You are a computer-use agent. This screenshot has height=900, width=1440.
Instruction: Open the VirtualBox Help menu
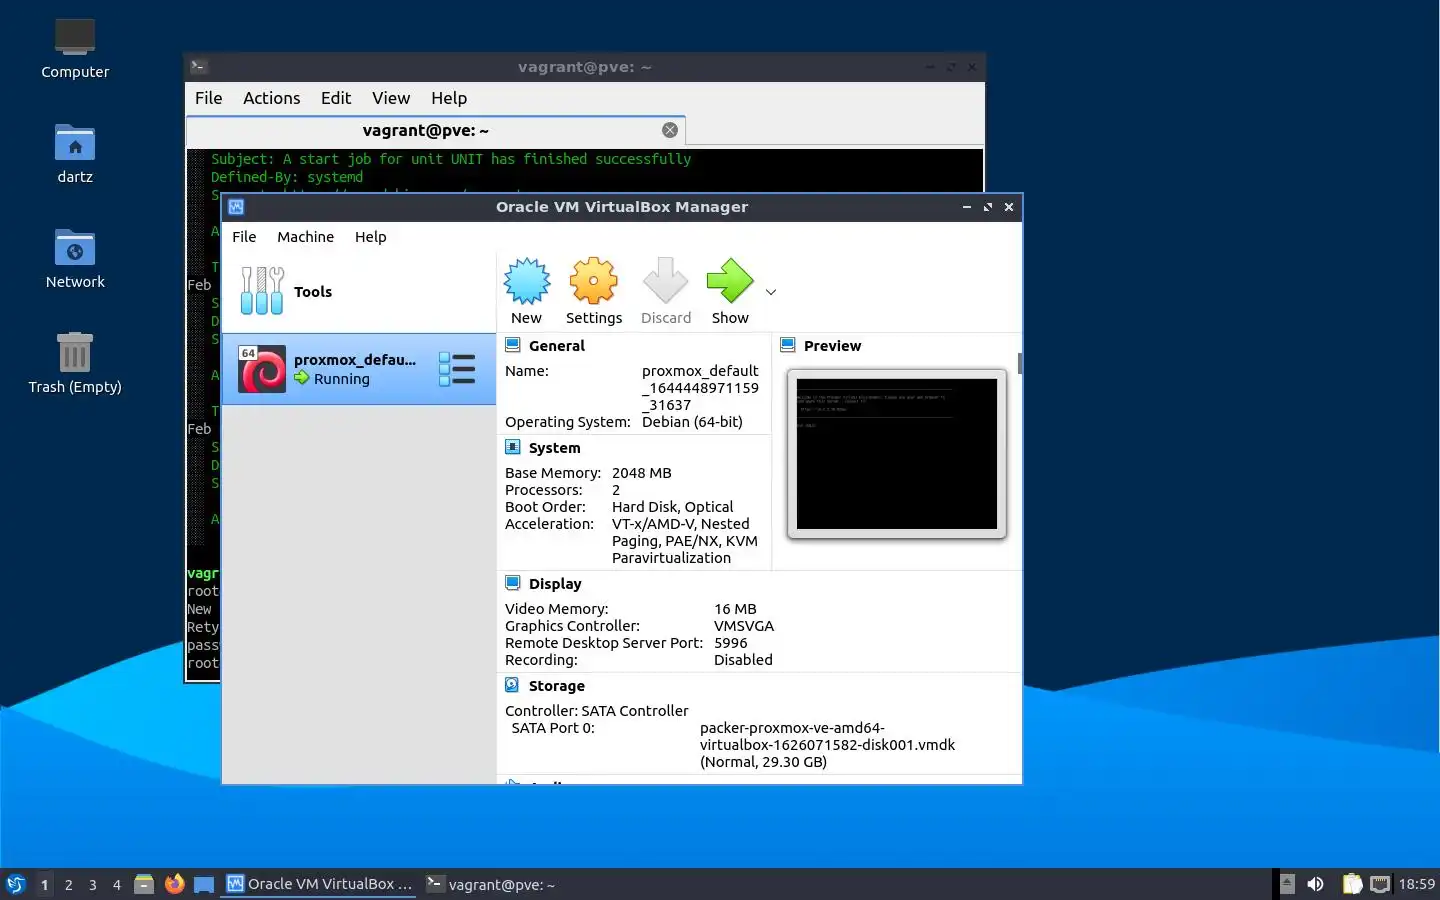tap(370, 237)
